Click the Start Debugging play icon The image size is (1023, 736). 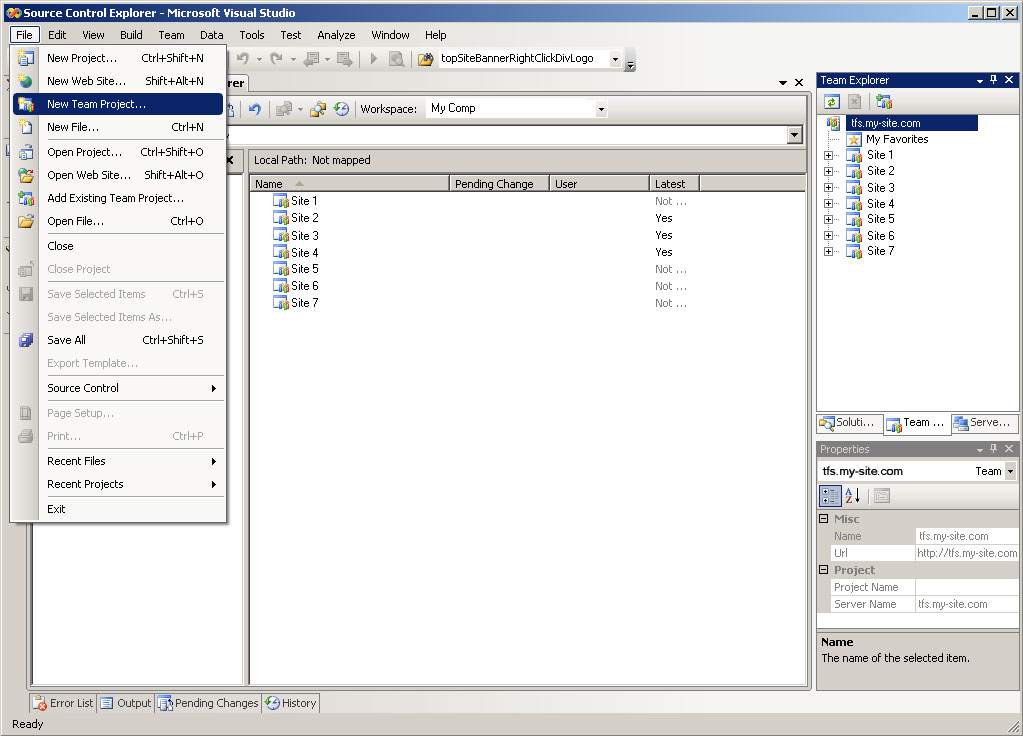[374, 59]
